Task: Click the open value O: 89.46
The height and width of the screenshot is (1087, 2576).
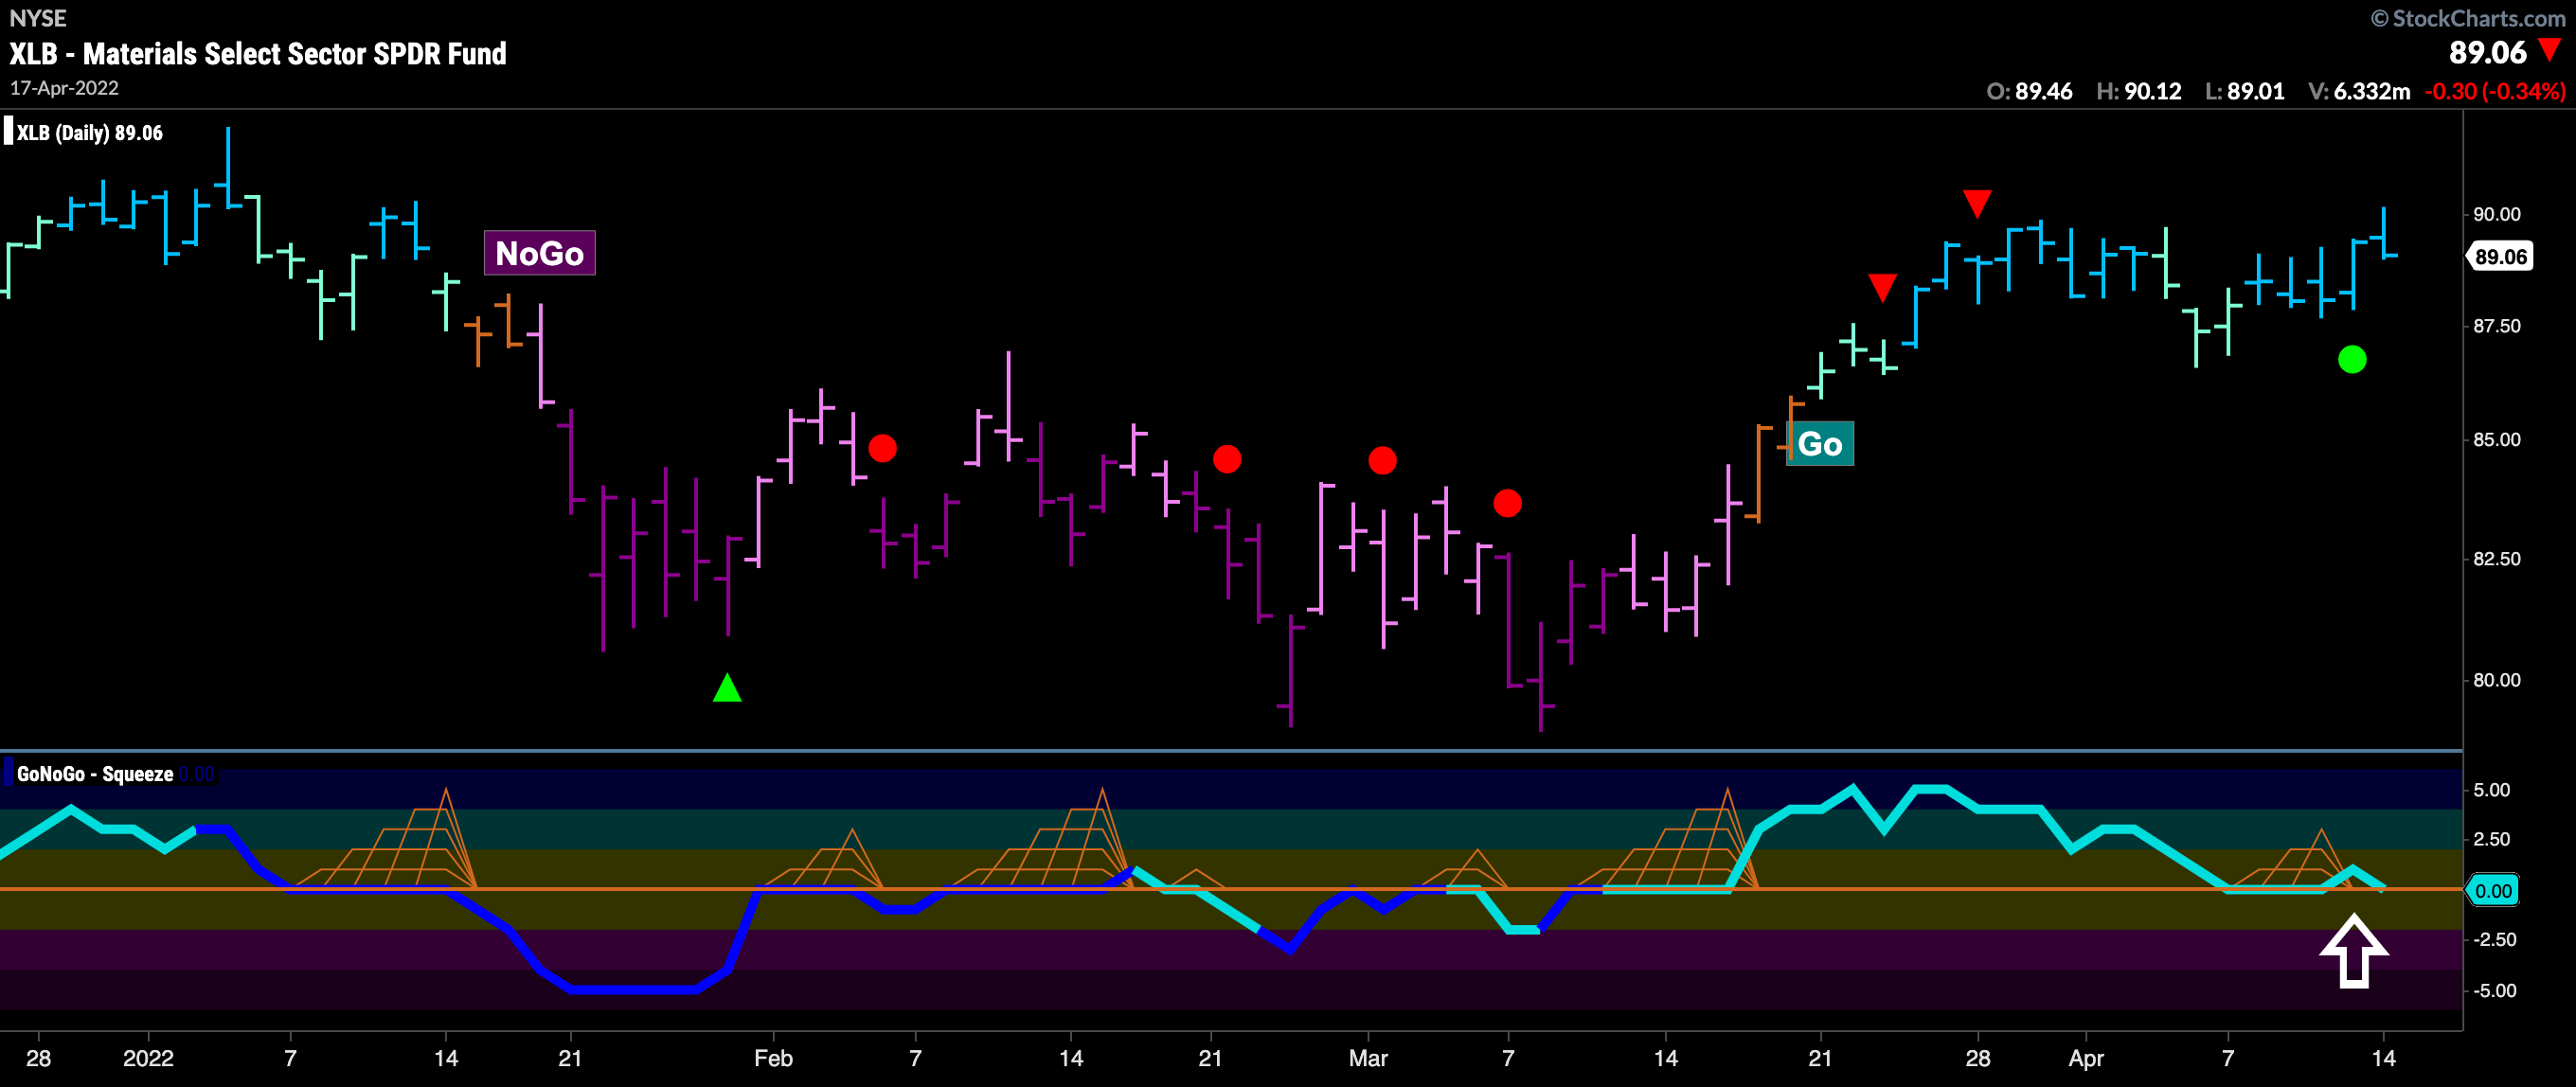Action: (x=2029, y=91)
